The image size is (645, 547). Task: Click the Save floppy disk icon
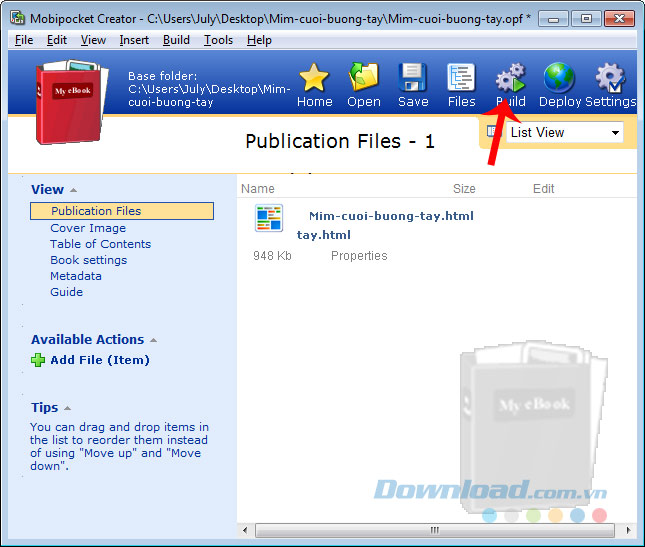point(413,77)
